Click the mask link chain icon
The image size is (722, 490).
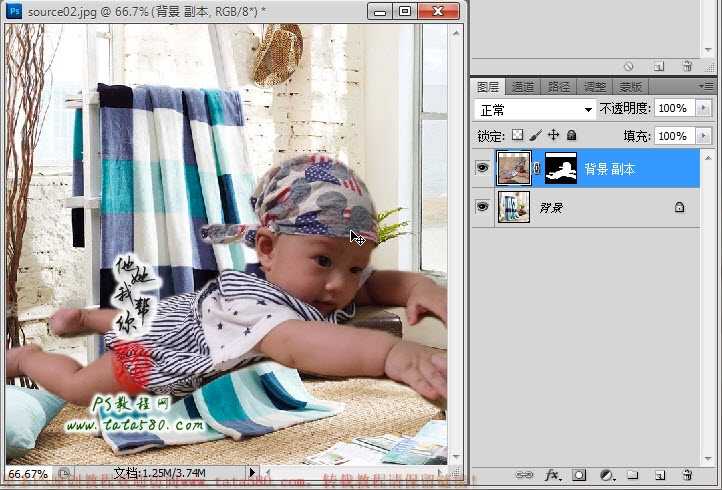tap(537, 168)
